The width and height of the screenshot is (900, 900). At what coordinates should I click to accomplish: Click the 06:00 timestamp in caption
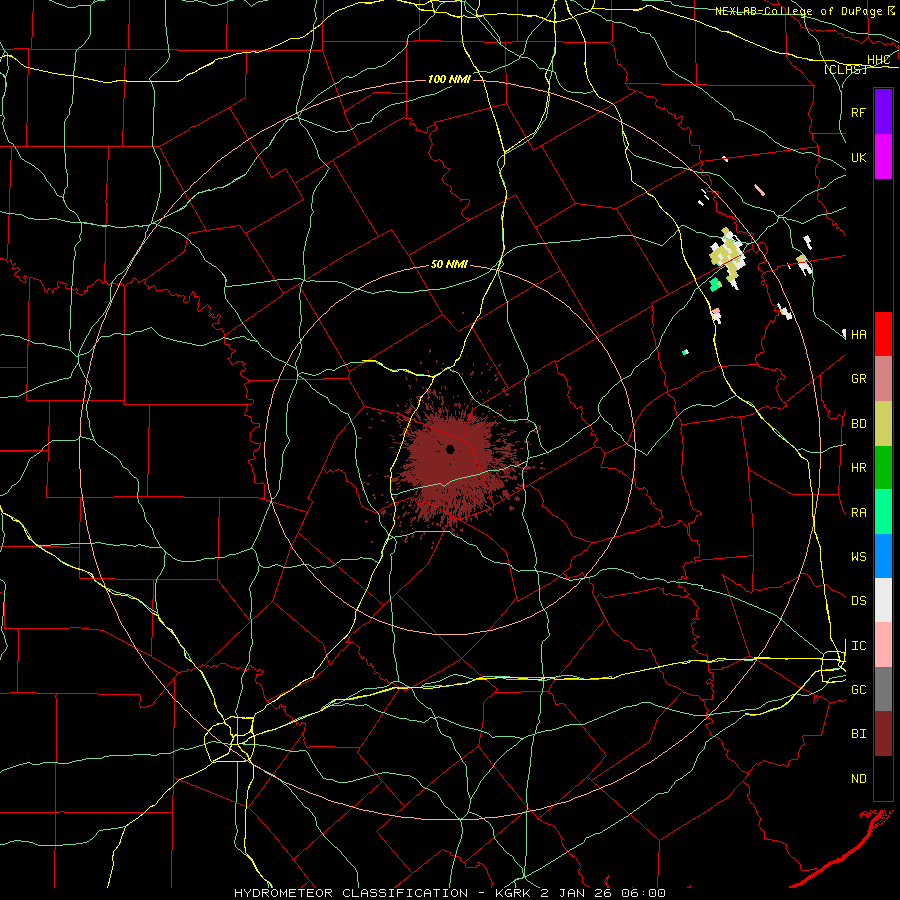tap(642, 893)
